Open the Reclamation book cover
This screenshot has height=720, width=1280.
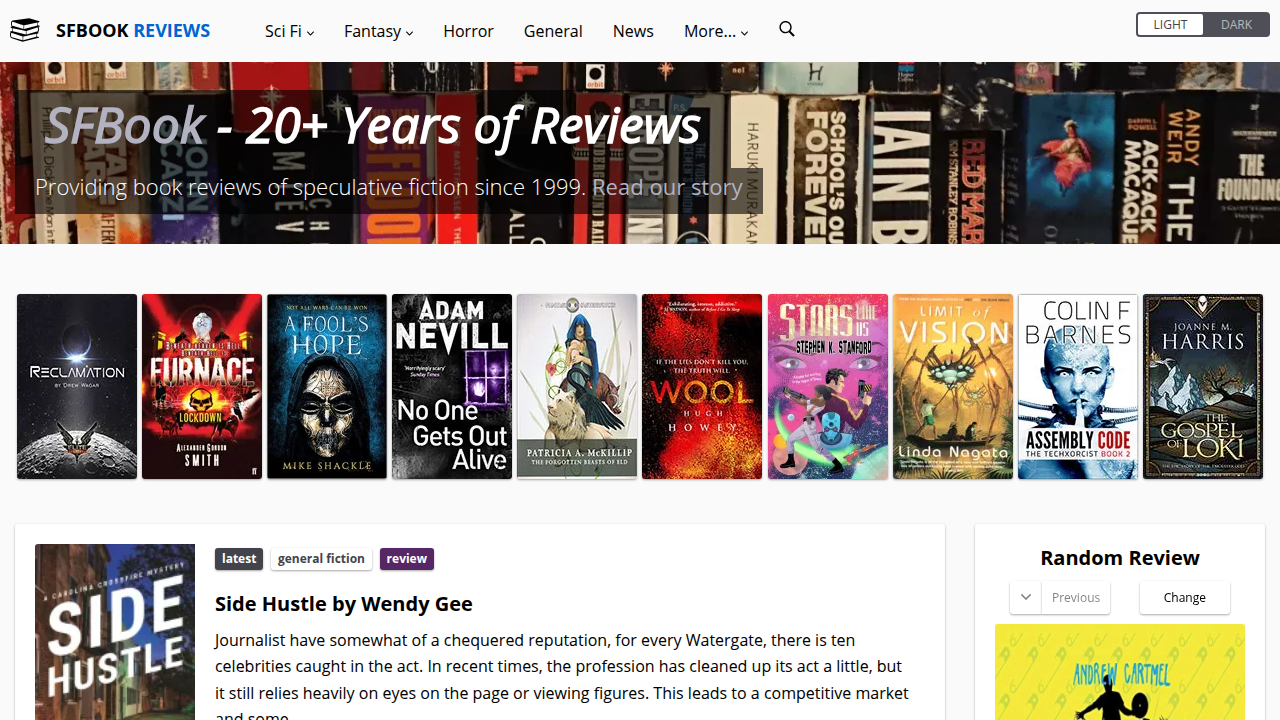coord(77,386)
